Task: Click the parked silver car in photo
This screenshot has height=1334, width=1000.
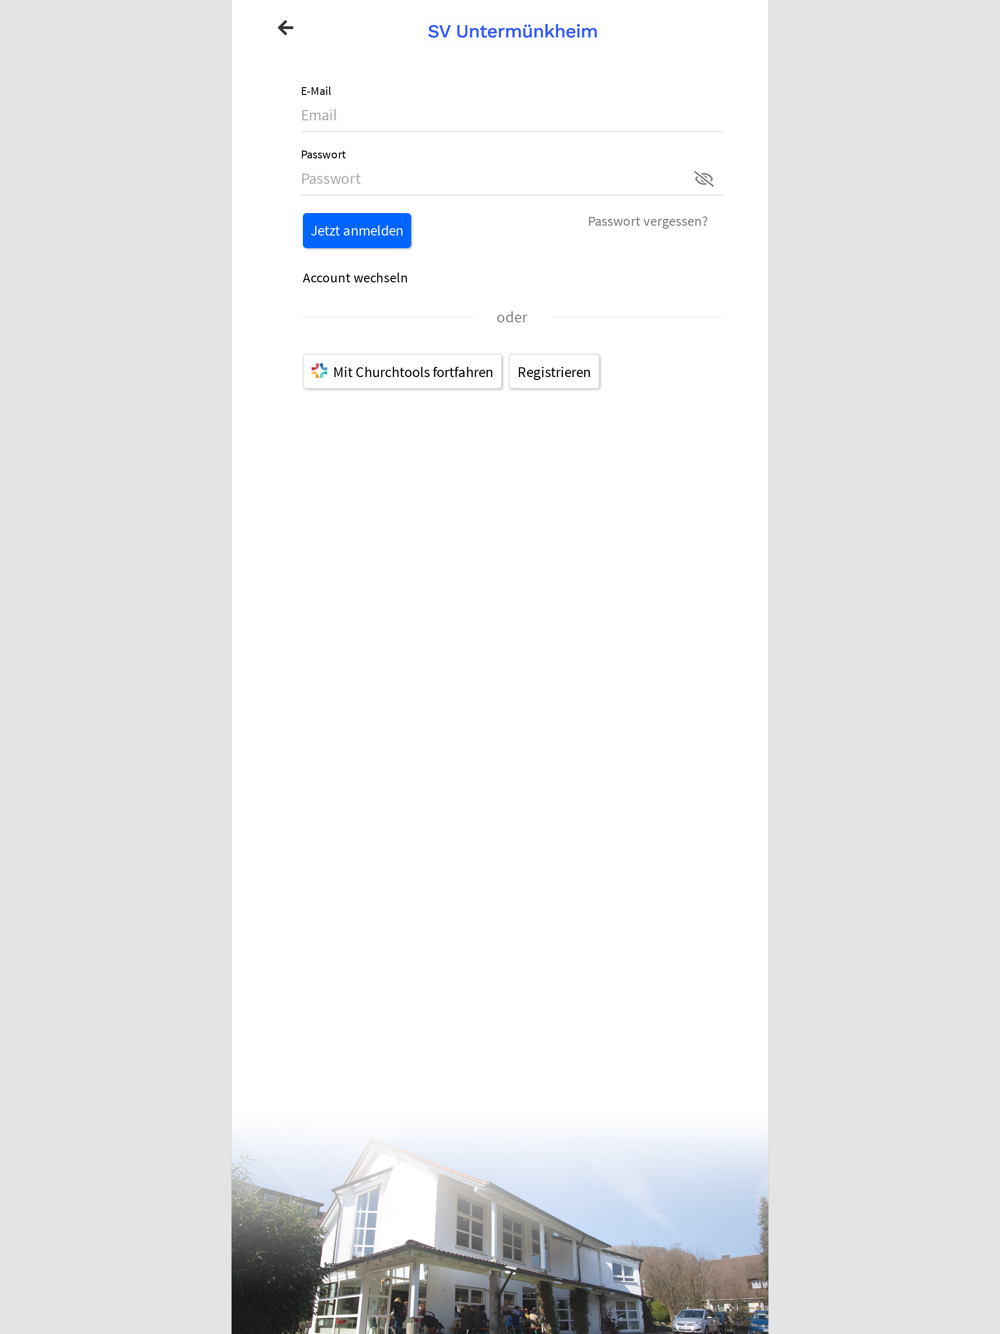Action: point(695,1321)
